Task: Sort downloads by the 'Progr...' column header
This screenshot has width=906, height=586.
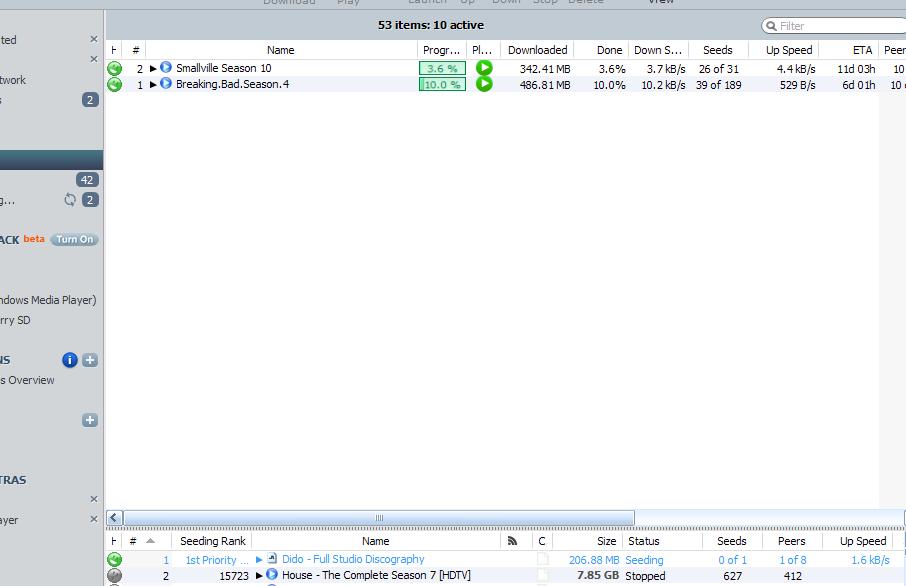Action: point(441,50)
